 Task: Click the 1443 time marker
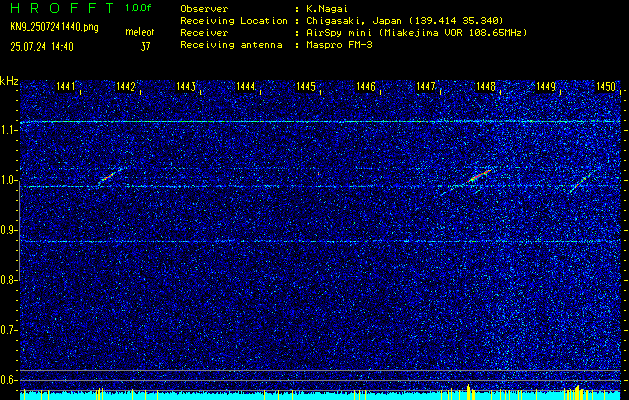pyautogui.click(x=185, y=86)
